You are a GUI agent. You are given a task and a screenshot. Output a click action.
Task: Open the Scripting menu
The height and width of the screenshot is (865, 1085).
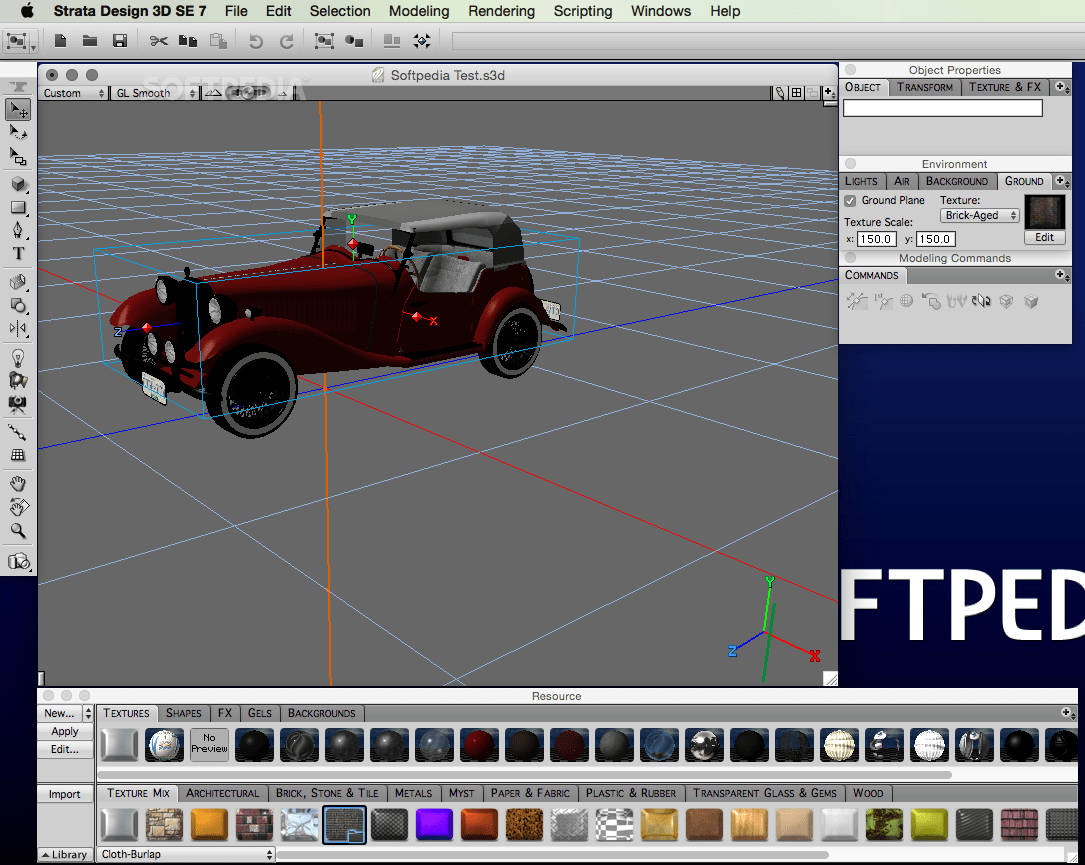583,11
